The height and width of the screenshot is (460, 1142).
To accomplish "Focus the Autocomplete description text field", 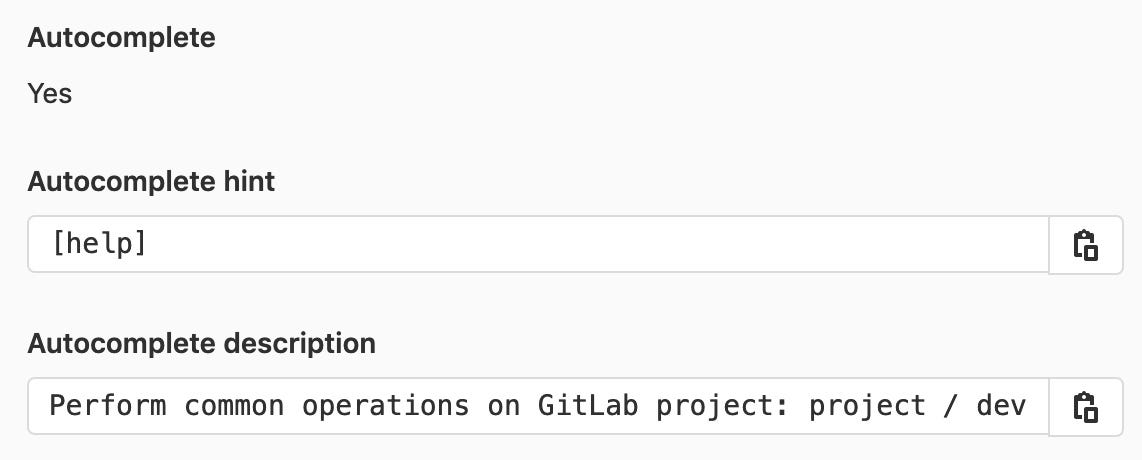I will 538,405.
